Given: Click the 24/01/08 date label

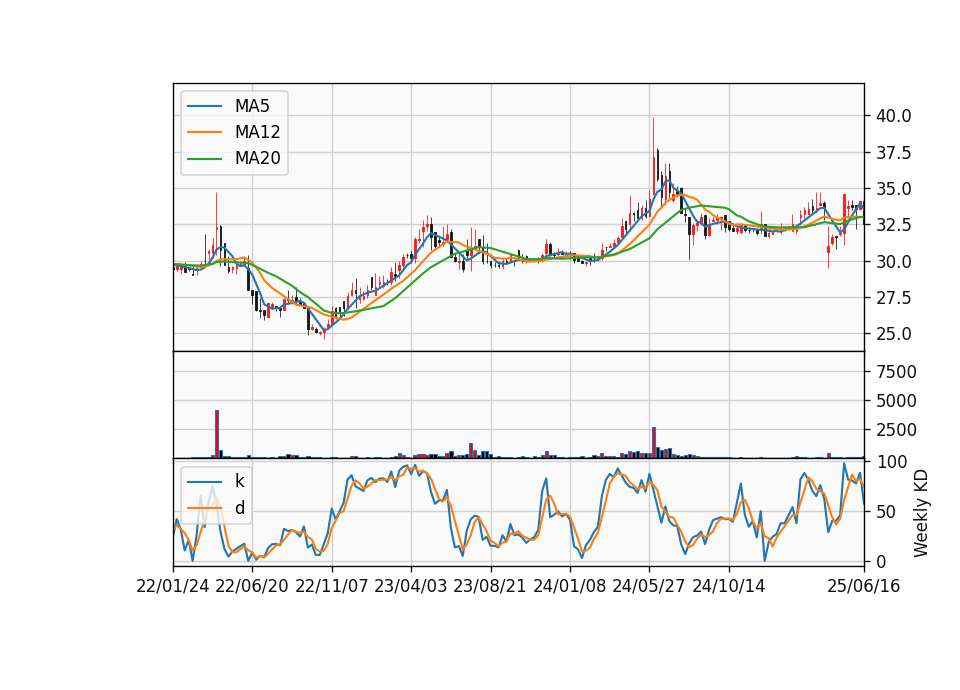Looking at the screenshot, I should (x=569, y=586).
